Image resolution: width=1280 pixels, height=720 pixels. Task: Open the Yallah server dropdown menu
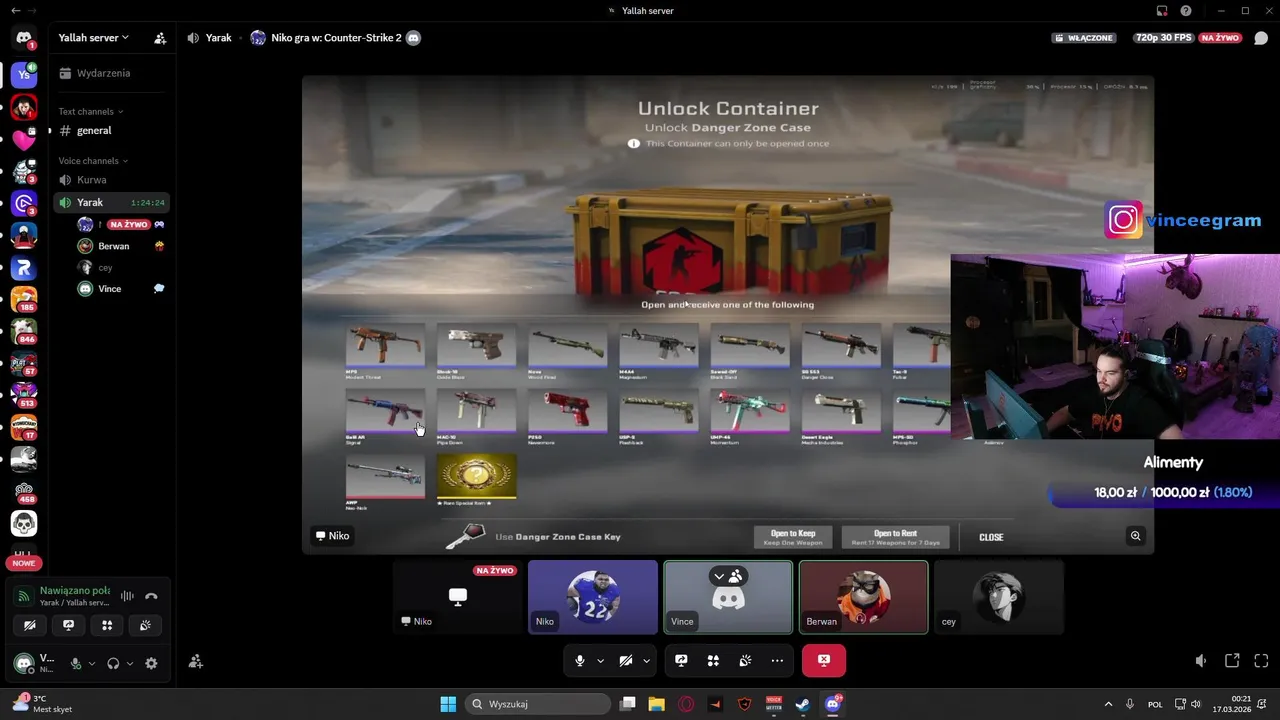click(94, 37)
